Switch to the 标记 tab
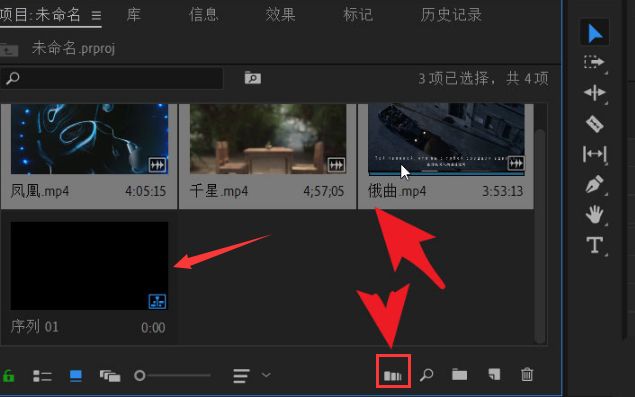The height and width of the screenshot is (397, 635). click(x=358, y=15)
